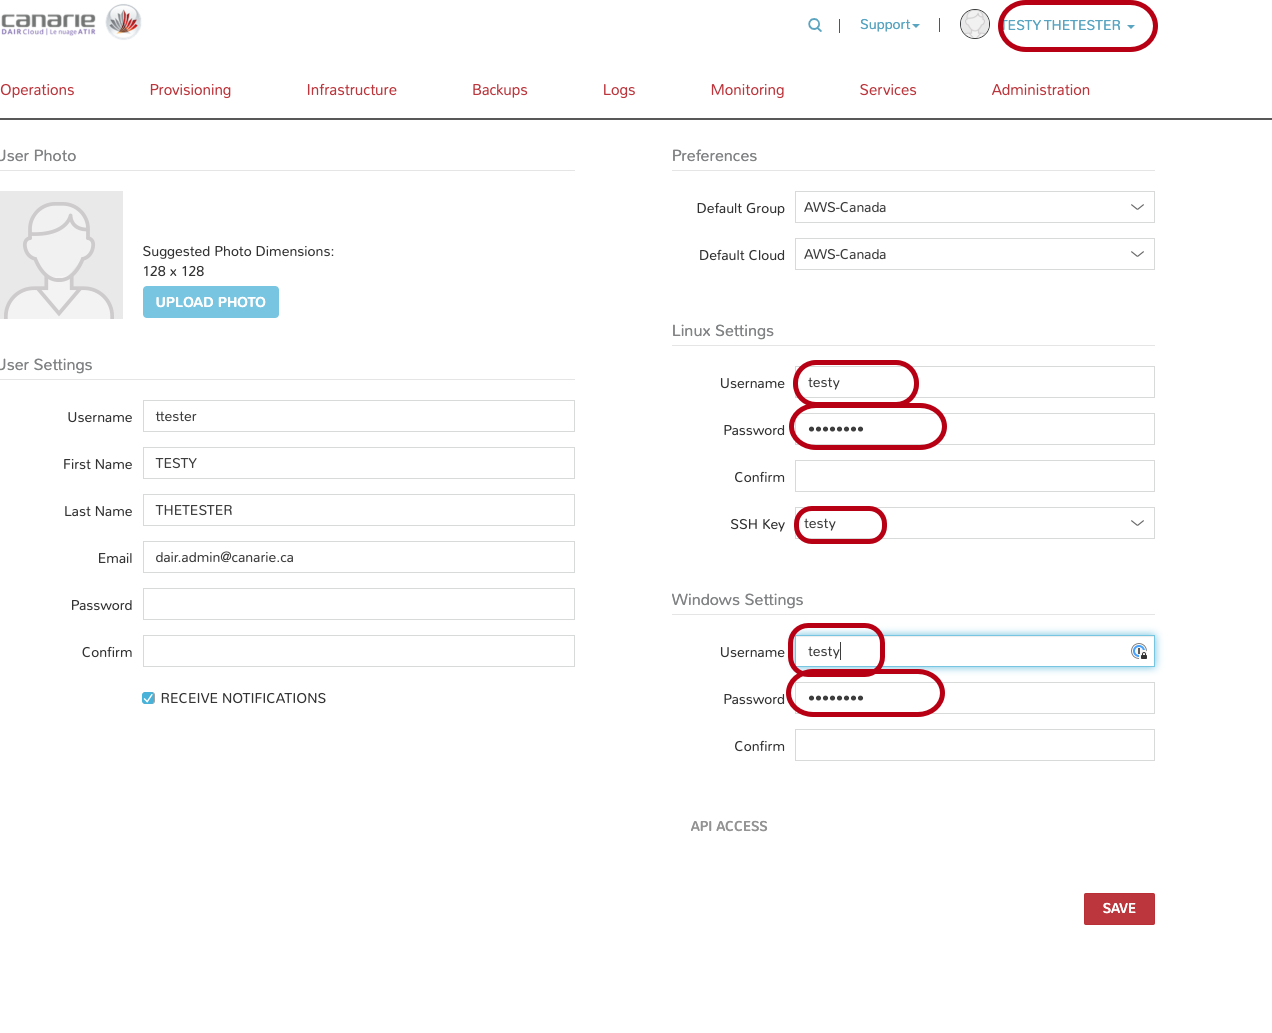Open the SSH Key dropdown

coord(974,523)
